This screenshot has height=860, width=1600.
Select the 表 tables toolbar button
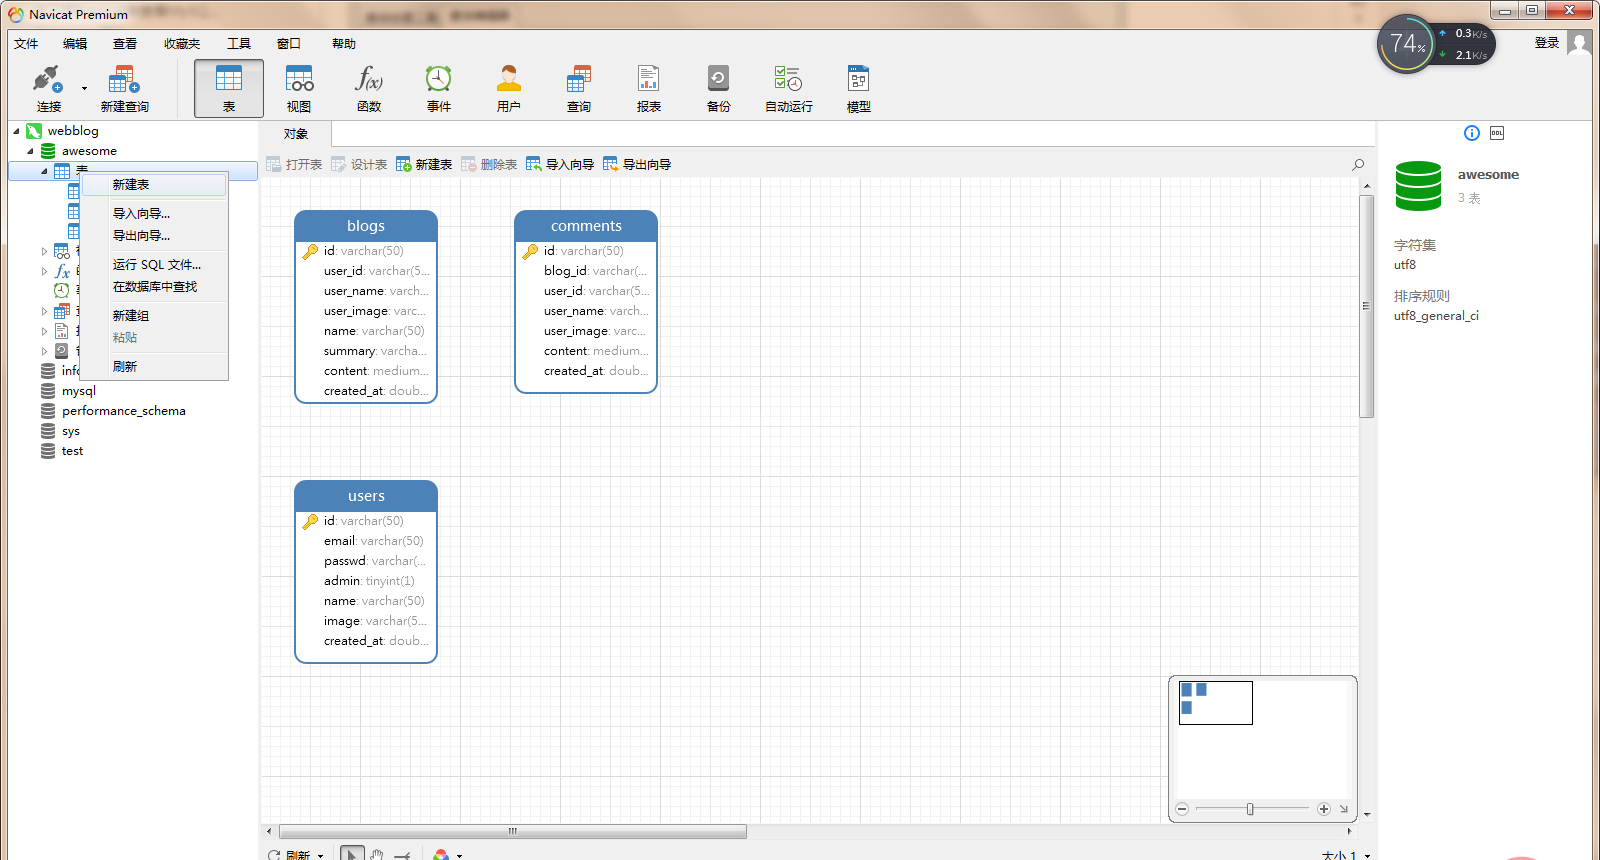[229, 88]
